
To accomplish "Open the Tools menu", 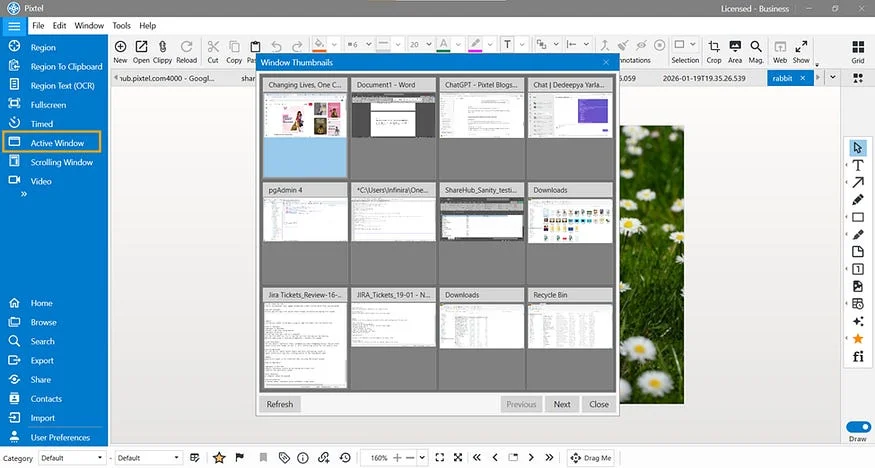I will [x=121, y=26].
